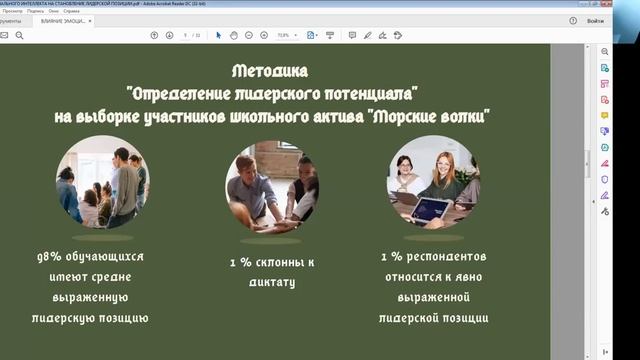Zoom in with the plus button
The image size is (640, 360).
[x=264, y=36]
